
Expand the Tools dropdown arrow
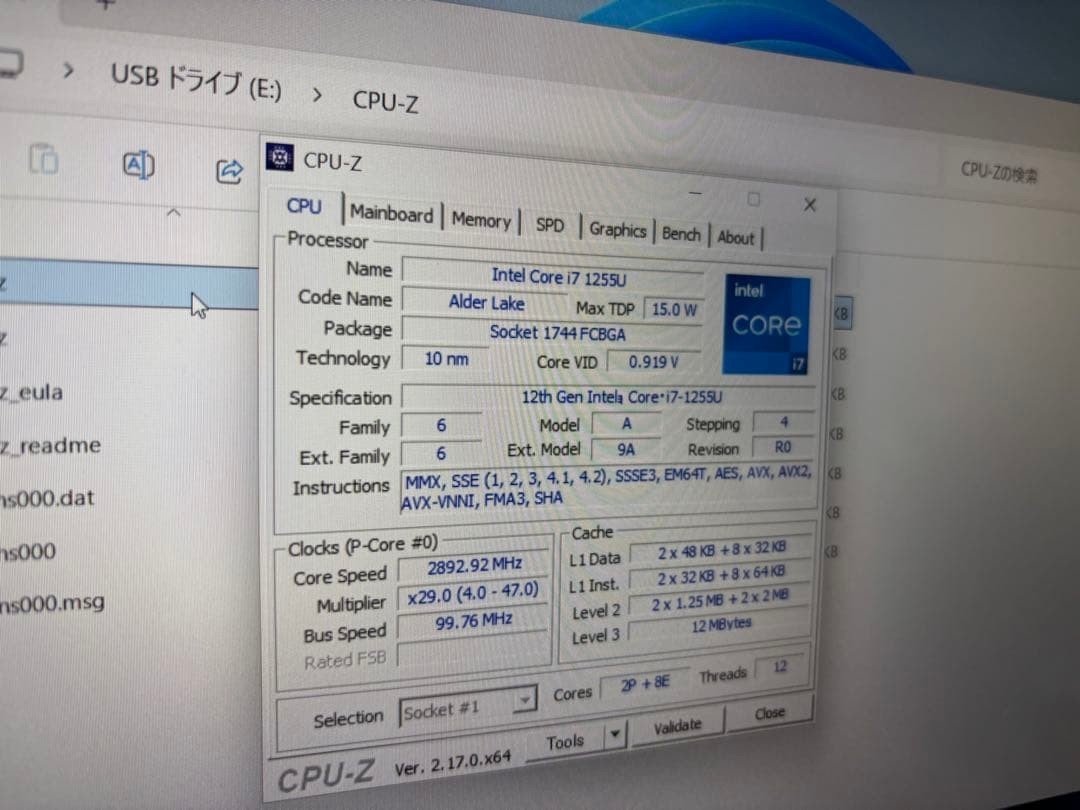pos(615,734)
